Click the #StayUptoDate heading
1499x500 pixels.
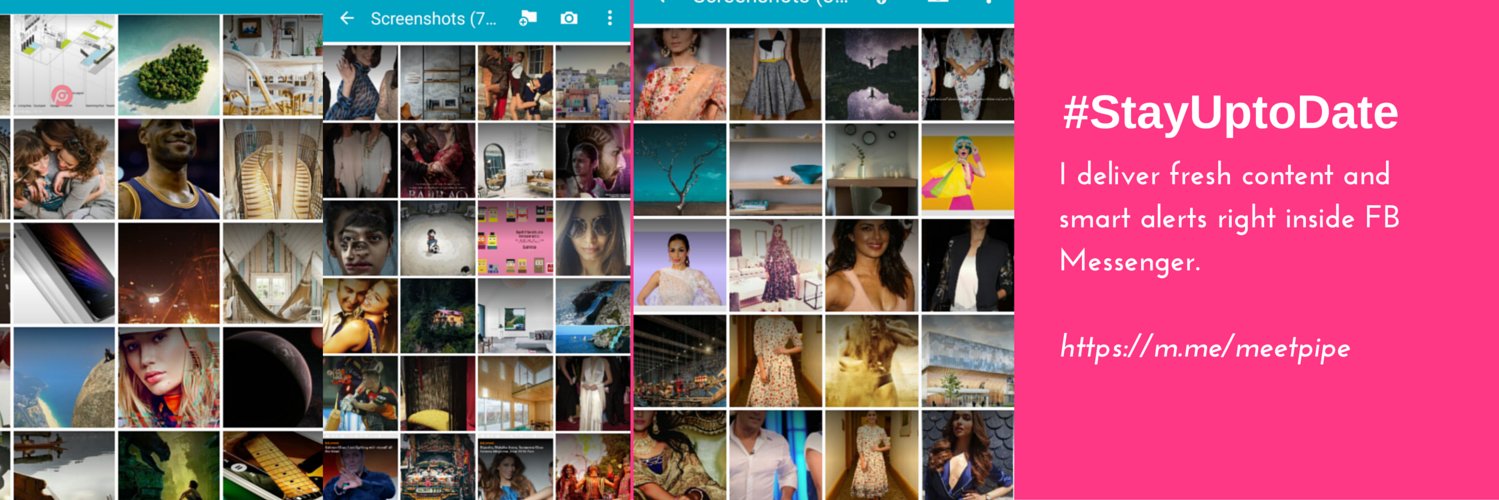pyautogui.click(x=1230, y=114)
